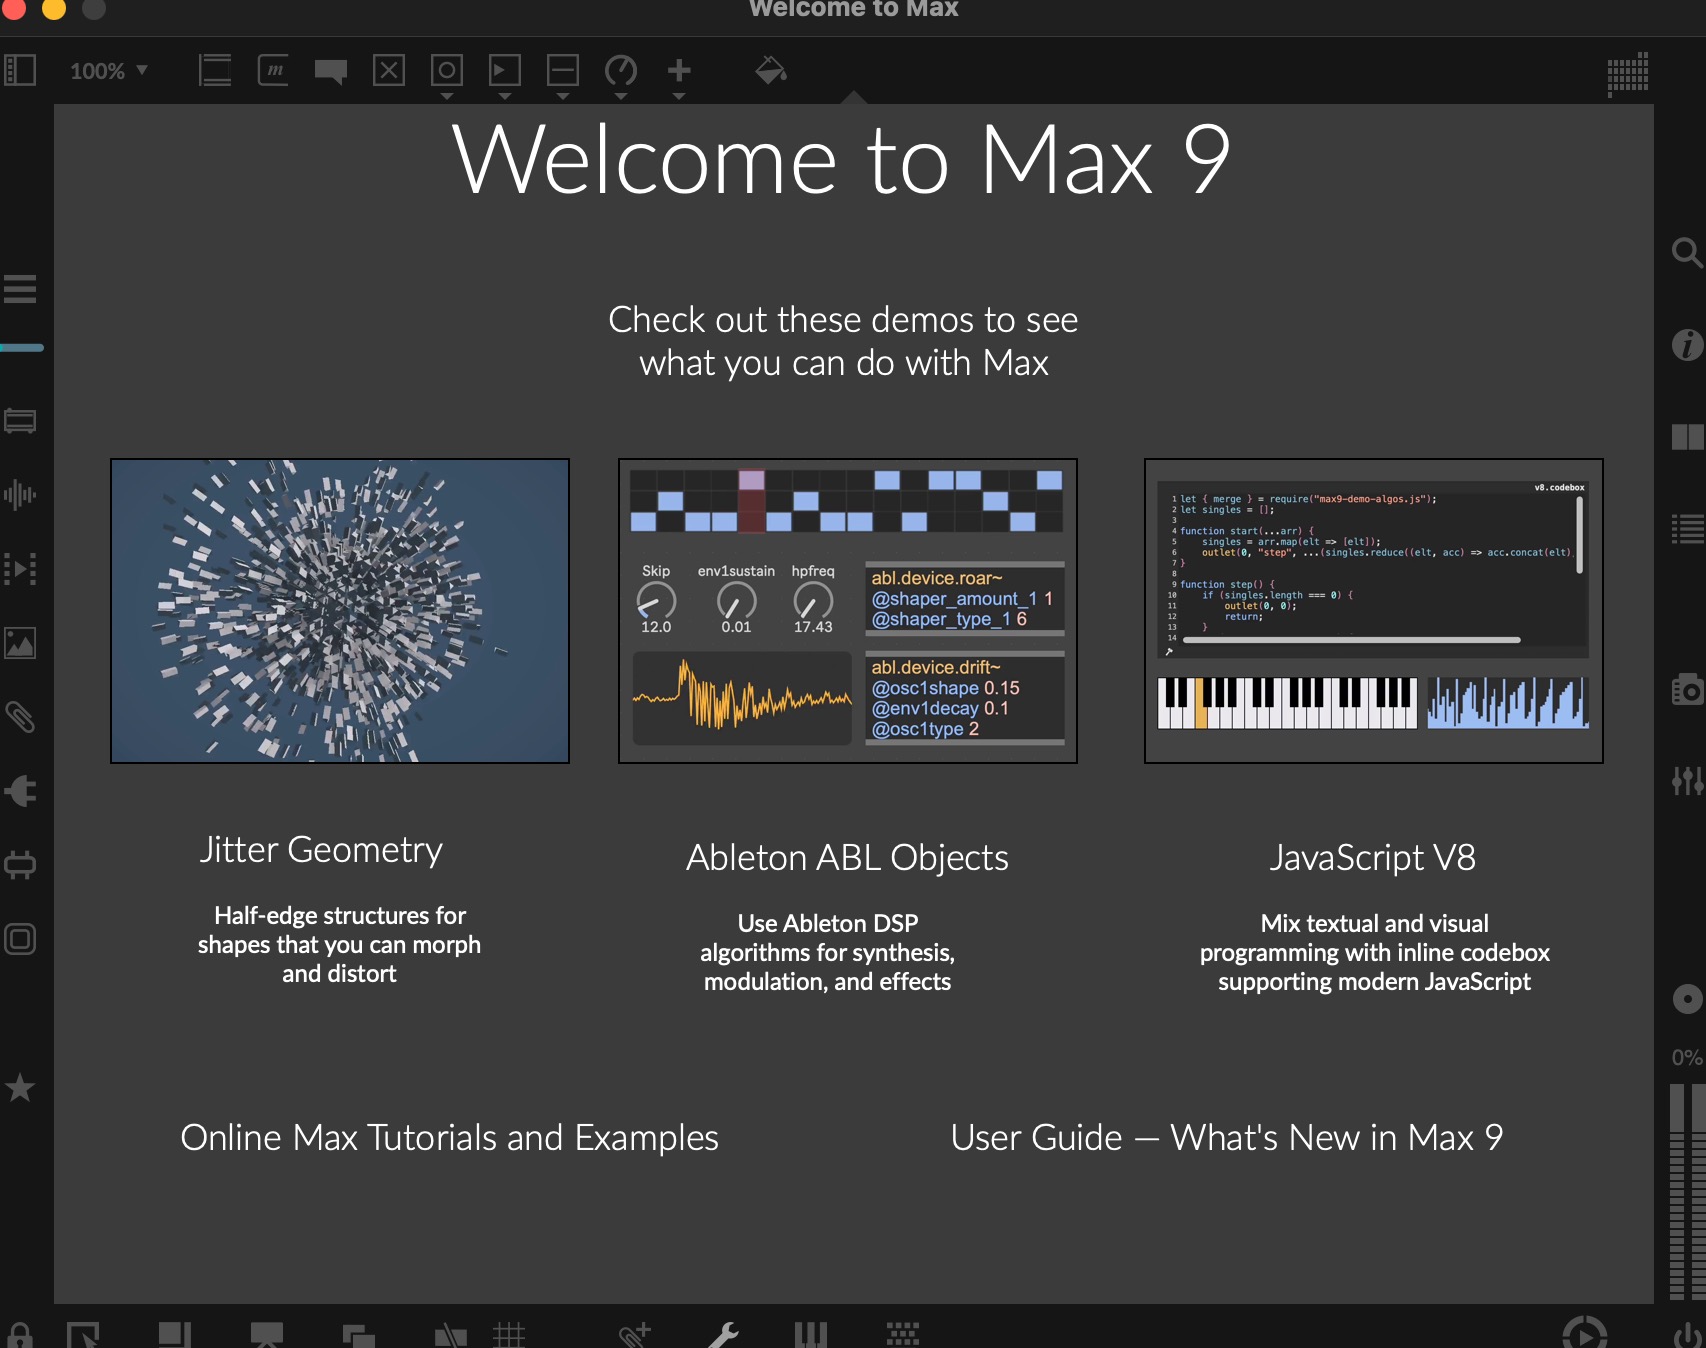Image resolution: width=1706 pixels, height=1348 pixels.
Task: Add a new object box from toolbar
Action: click(215, 71)
